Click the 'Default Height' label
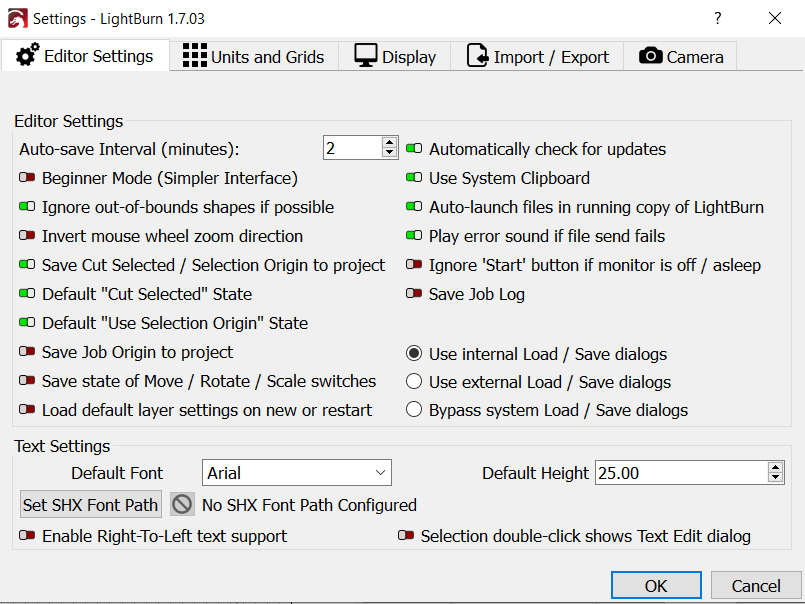805x604 pixels. 535,473
